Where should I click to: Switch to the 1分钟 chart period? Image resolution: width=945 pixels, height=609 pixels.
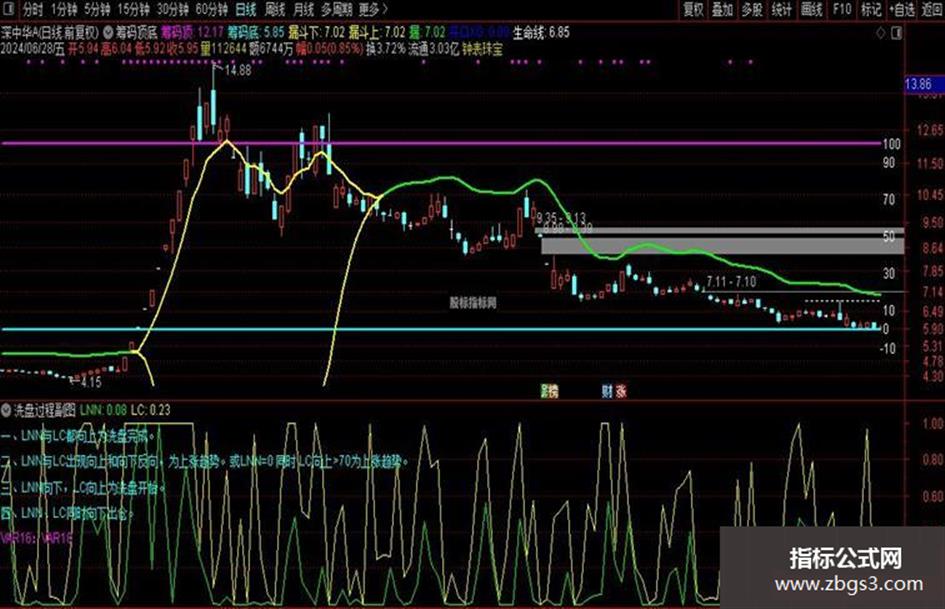64,9
